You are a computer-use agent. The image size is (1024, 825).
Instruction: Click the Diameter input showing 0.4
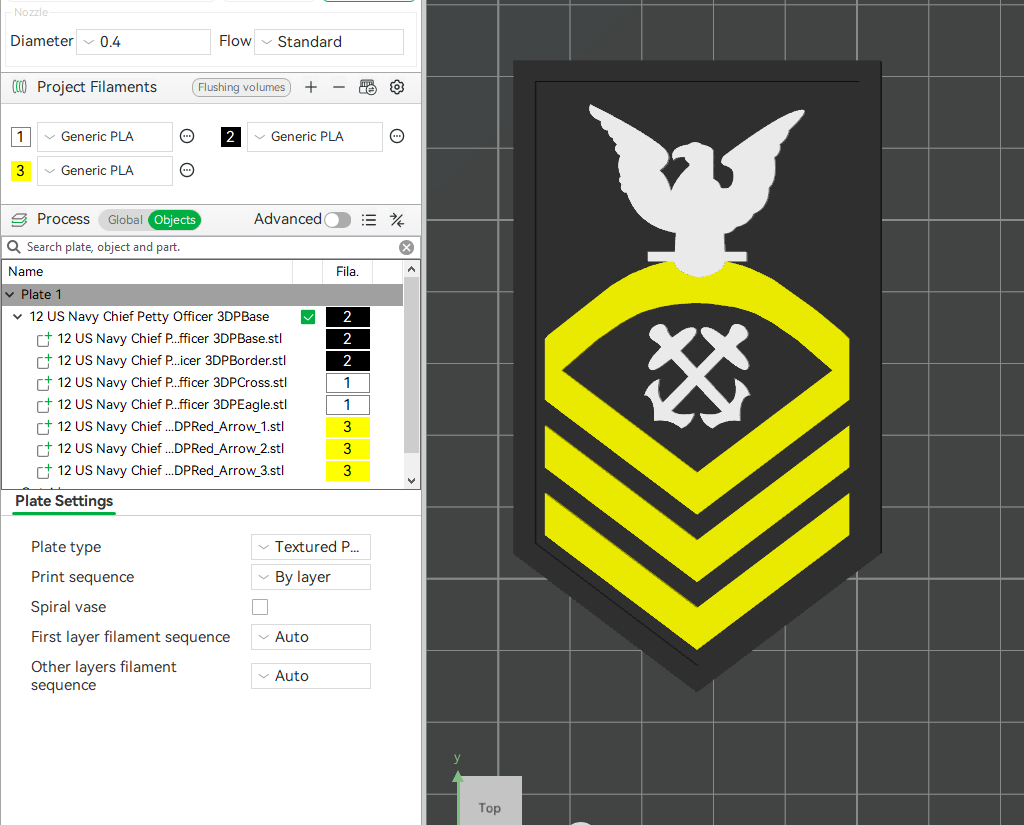(x=143, y=41)
